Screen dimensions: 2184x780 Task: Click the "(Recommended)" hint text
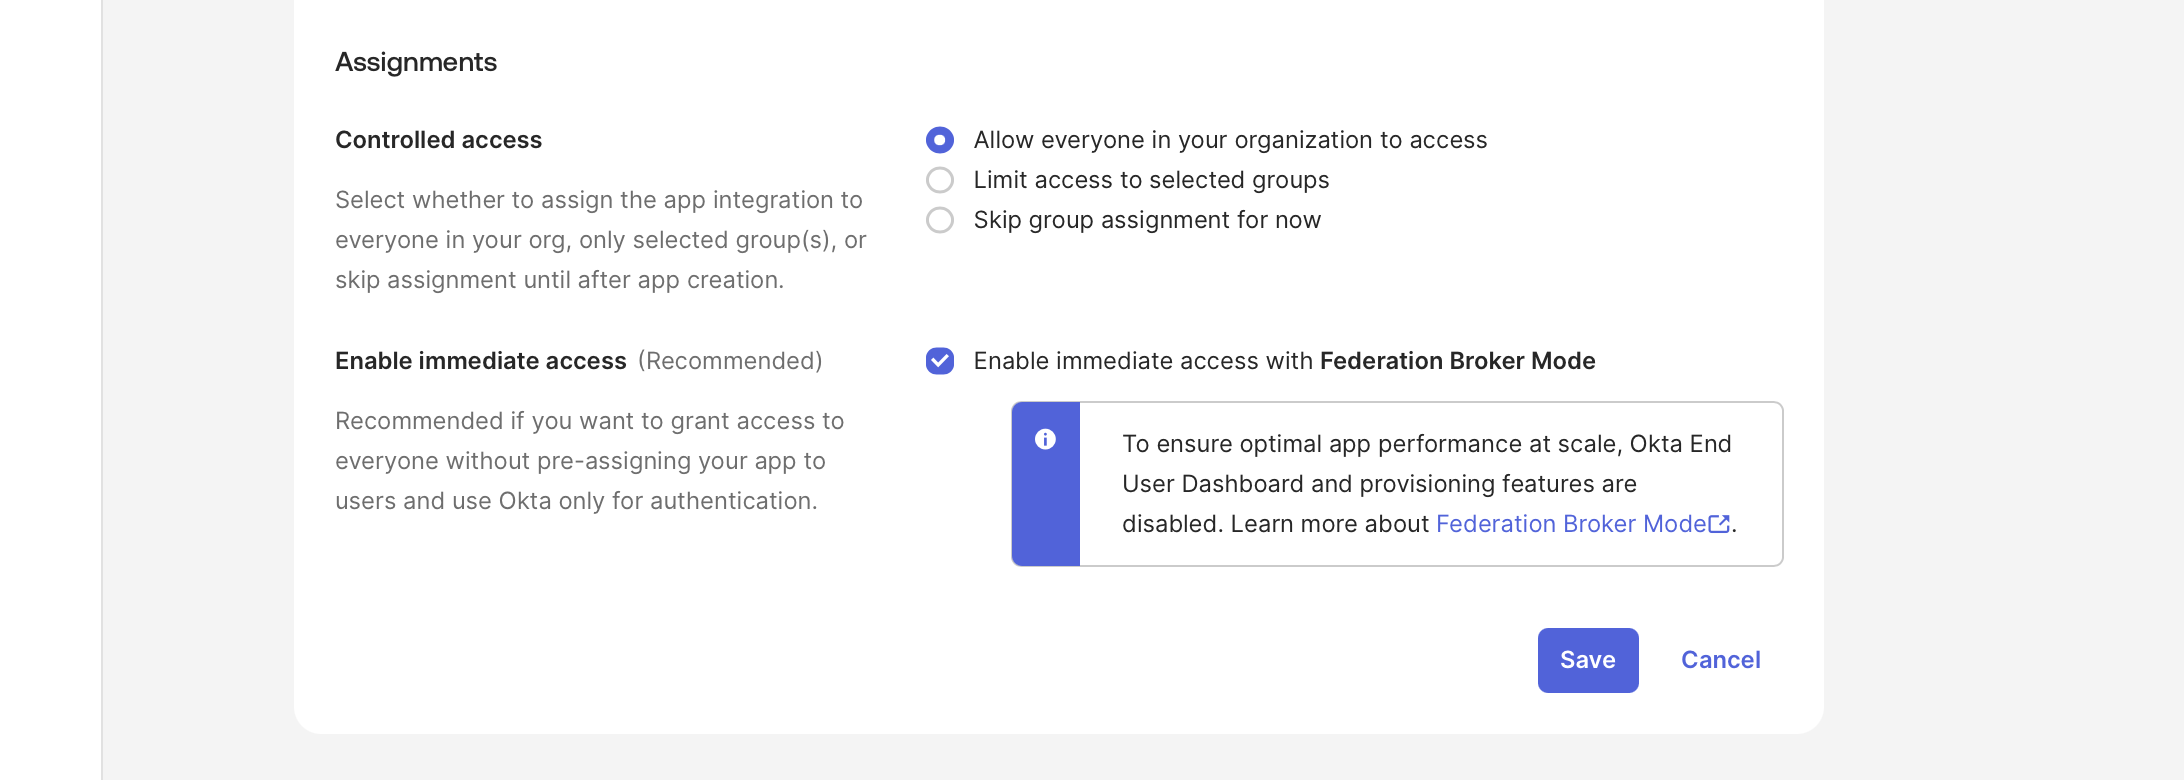730,361
